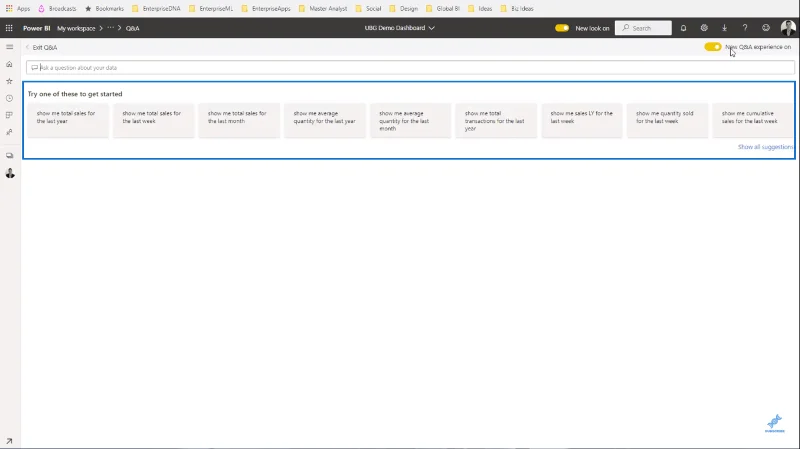Click Show all suggestions link
Screen dimensions: 800x449
(765, 147)
